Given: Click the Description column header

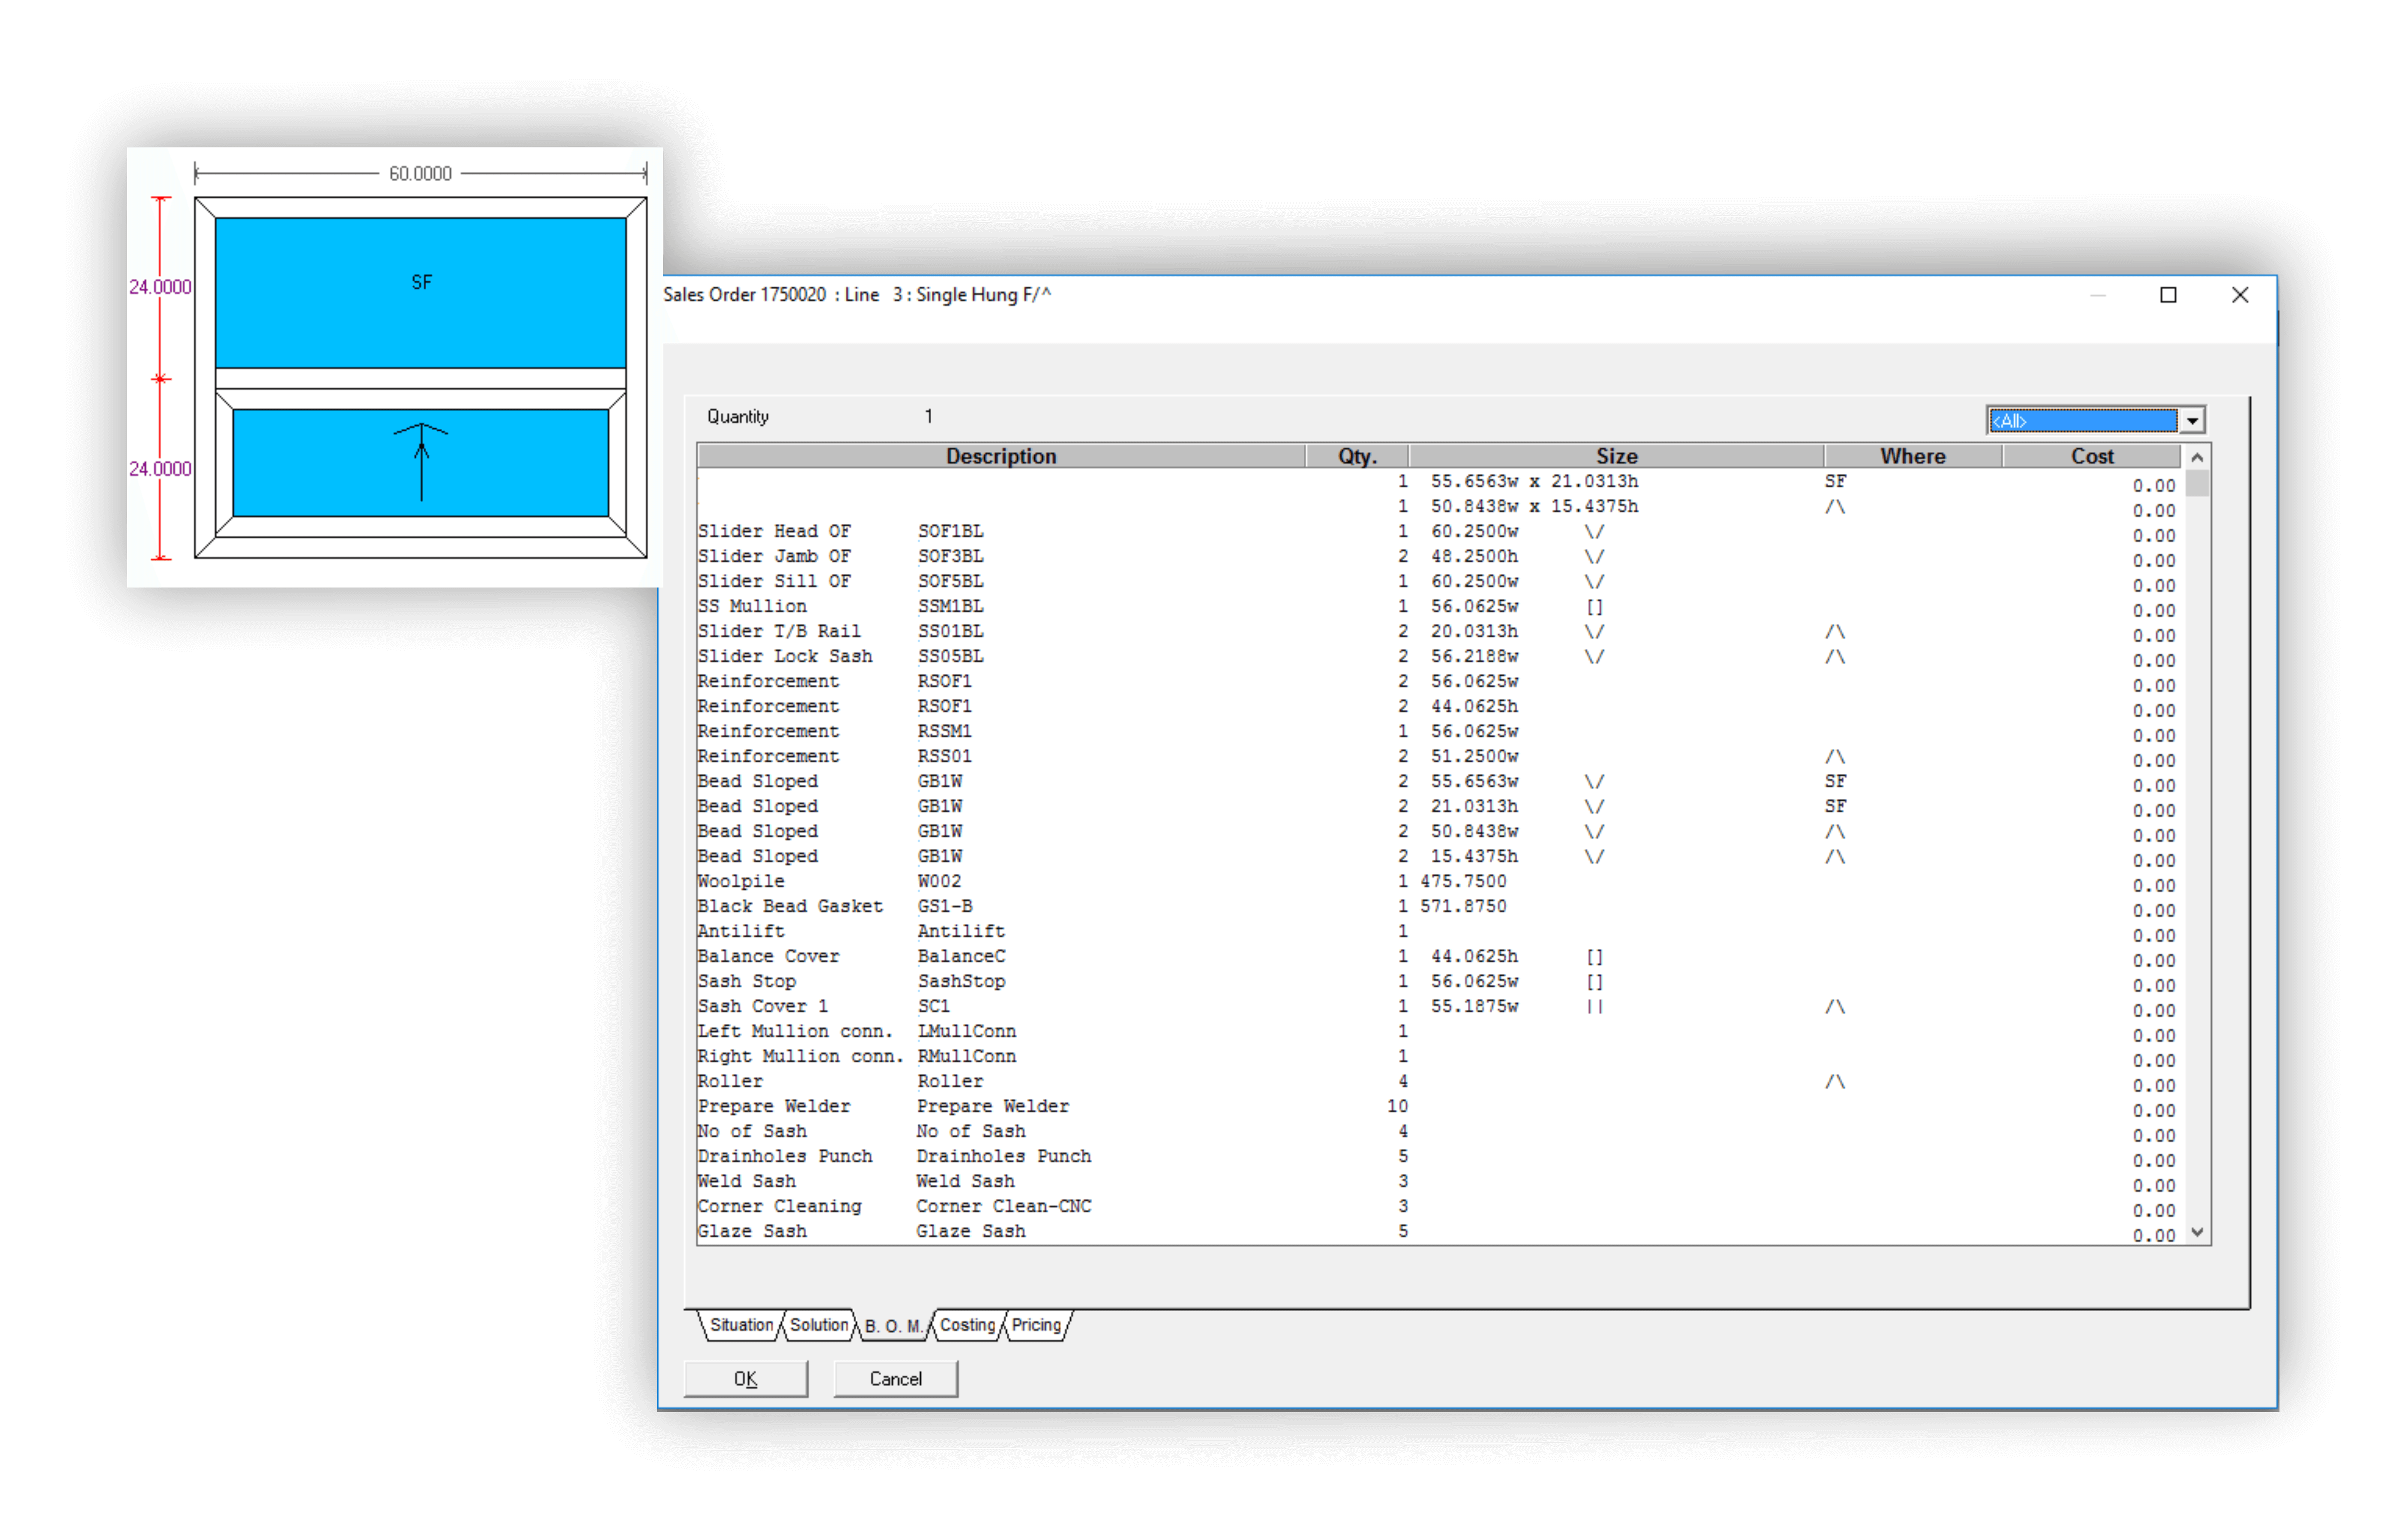Looking at the screenshot, I should click(1000, 456).
